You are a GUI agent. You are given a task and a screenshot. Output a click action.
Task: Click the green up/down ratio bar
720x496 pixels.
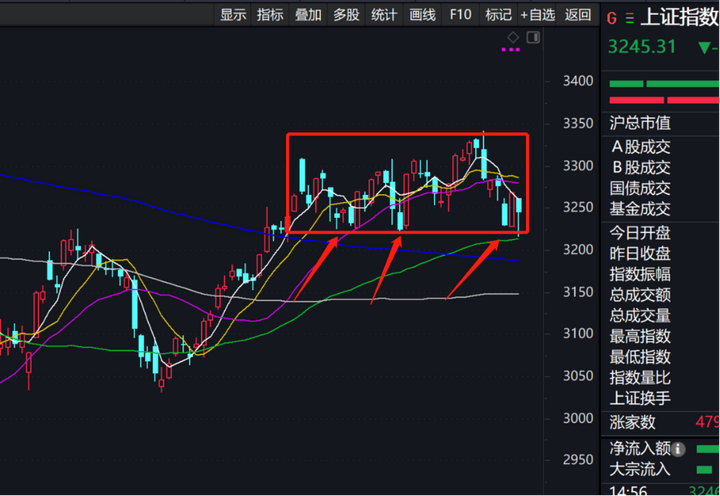664,84
